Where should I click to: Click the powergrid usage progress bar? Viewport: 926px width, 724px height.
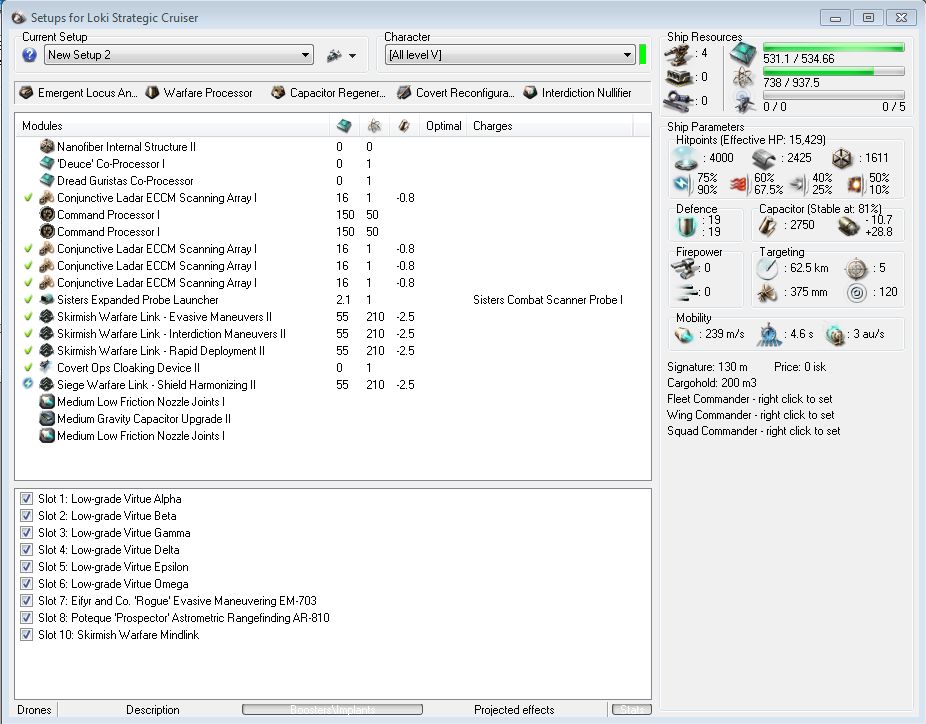coord(833,71)
